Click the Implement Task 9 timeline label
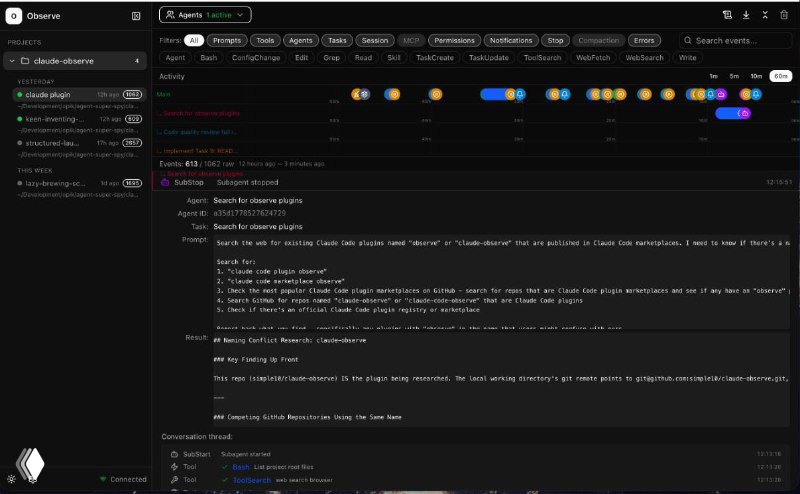This screenshot has height=494, width=800. tap(198, 151)
